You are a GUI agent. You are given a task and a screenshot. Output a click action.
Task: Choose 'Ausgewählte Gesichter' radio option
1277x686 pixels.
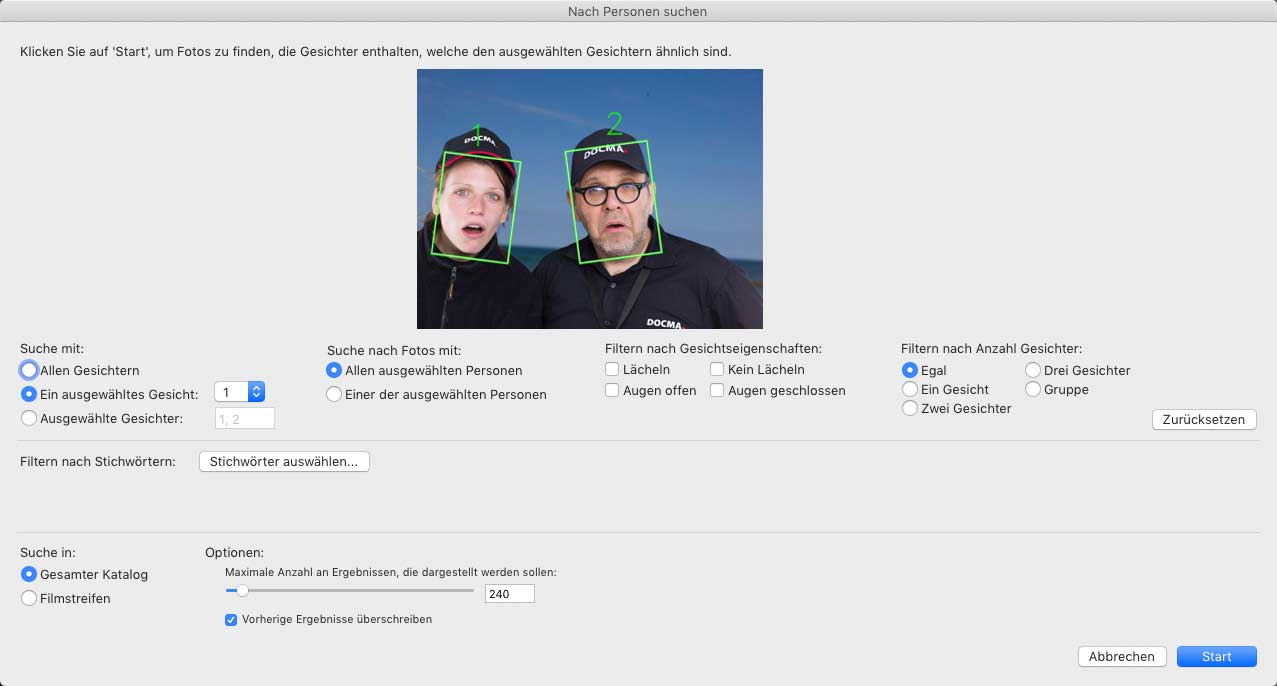[x=29, y=418]
